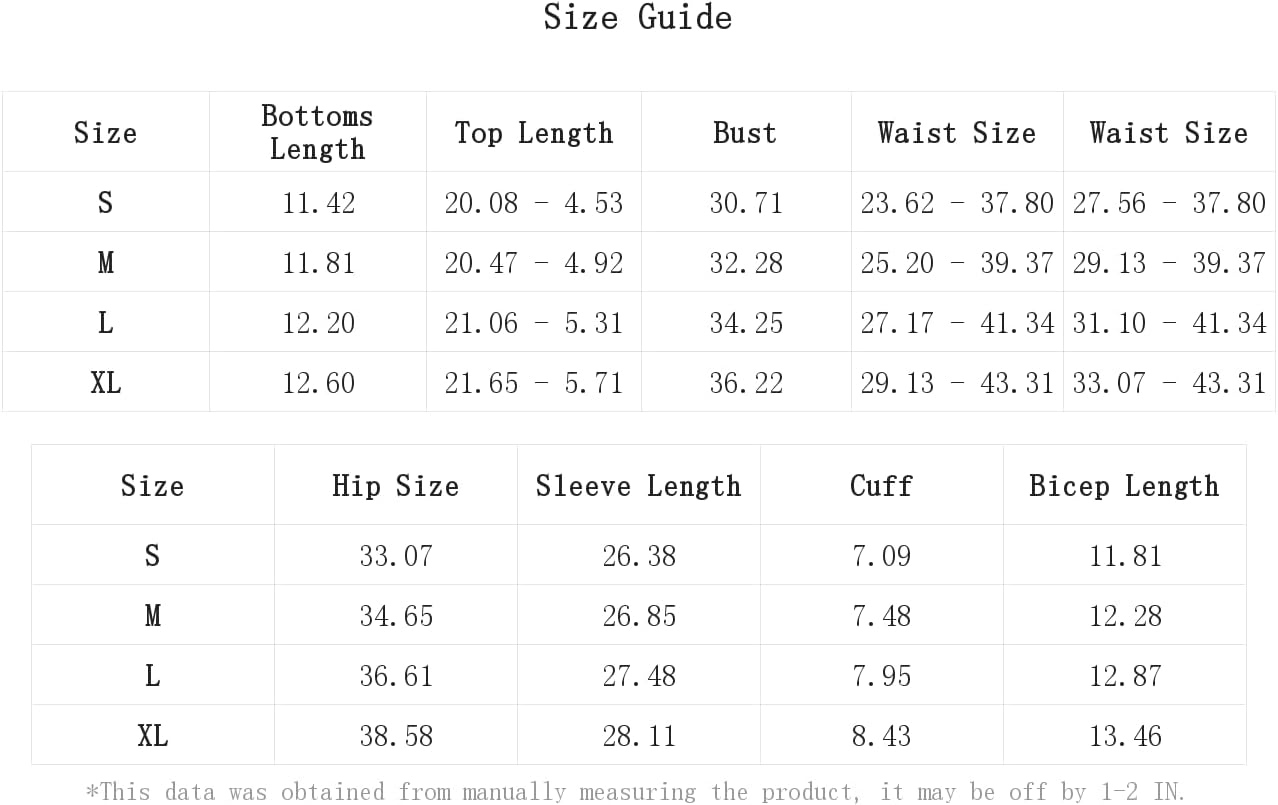1278x805 pixels.
Task: Click the XL row label in upper table
Action: 106,383
